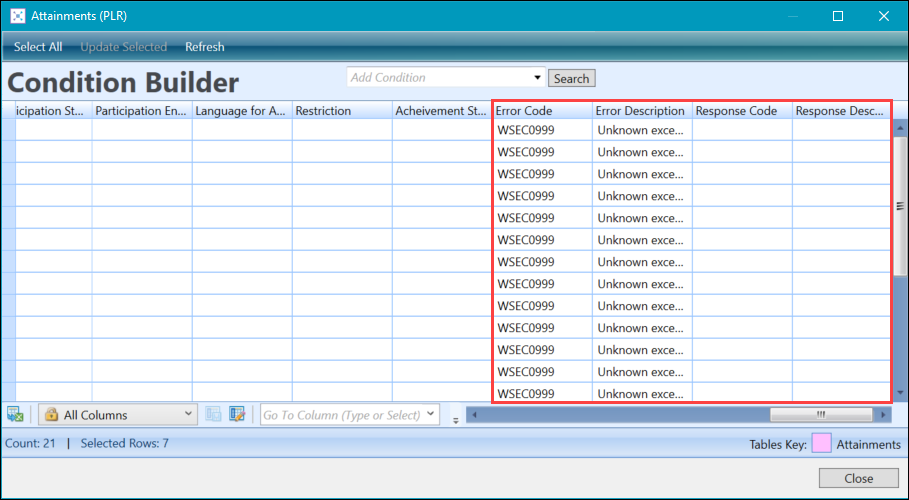Click the partially hidden icipation St... header
This screenshot has width=909, height=500.
(x=53, y=111)
